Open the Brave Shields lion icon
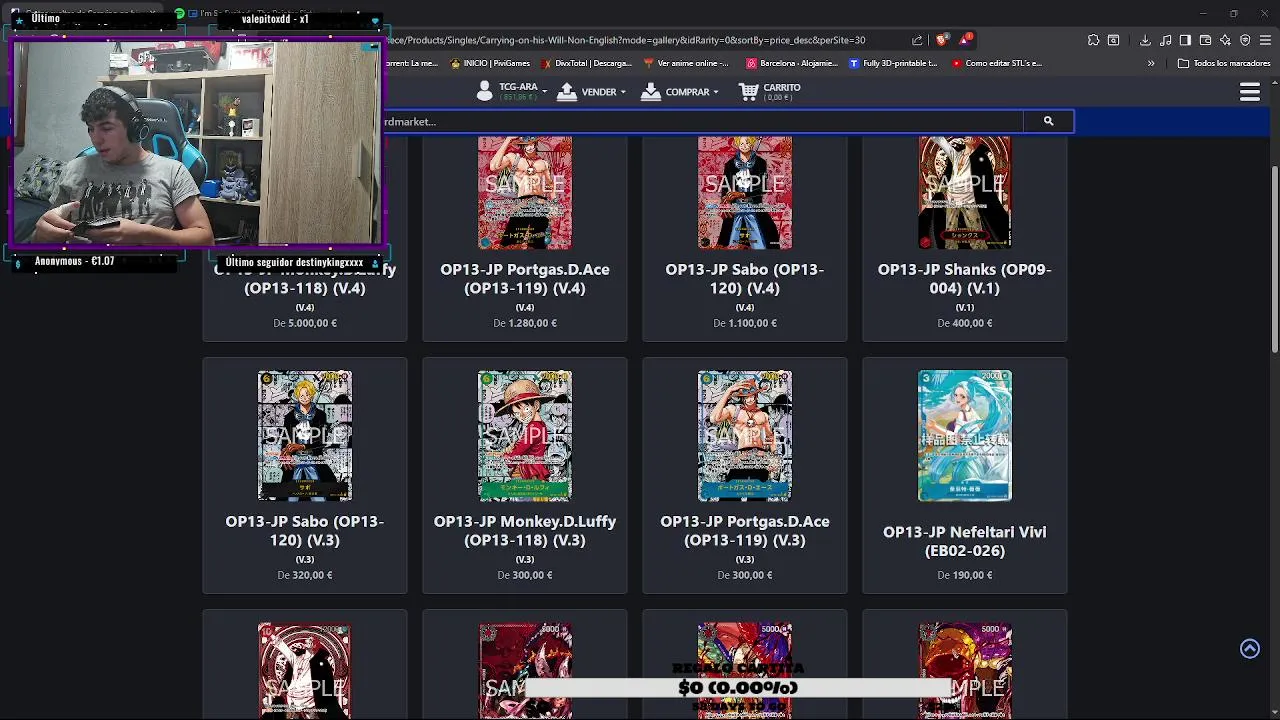Image resolution: width=1280 pixels, height=720 pixels. [942, 40]
